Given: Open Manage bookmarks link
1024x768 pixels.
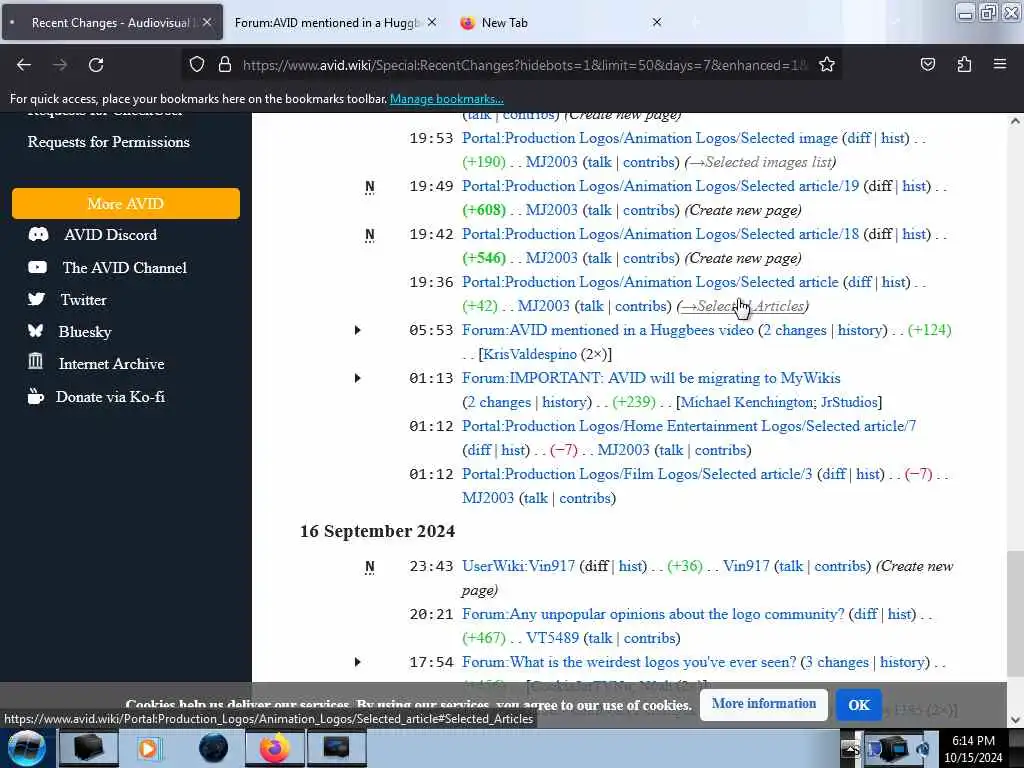Looking at the screenshot, I should (x=447, y=99).
